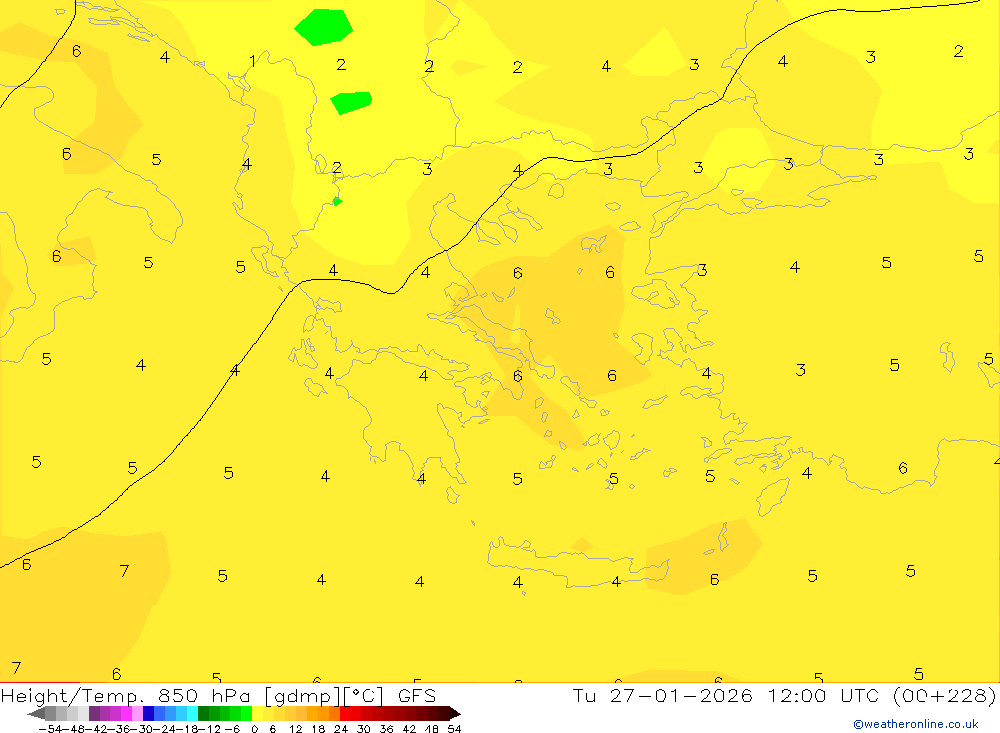Click the 'GFS' model label
Screen dimensions: 1000x733
click(417, 695)
